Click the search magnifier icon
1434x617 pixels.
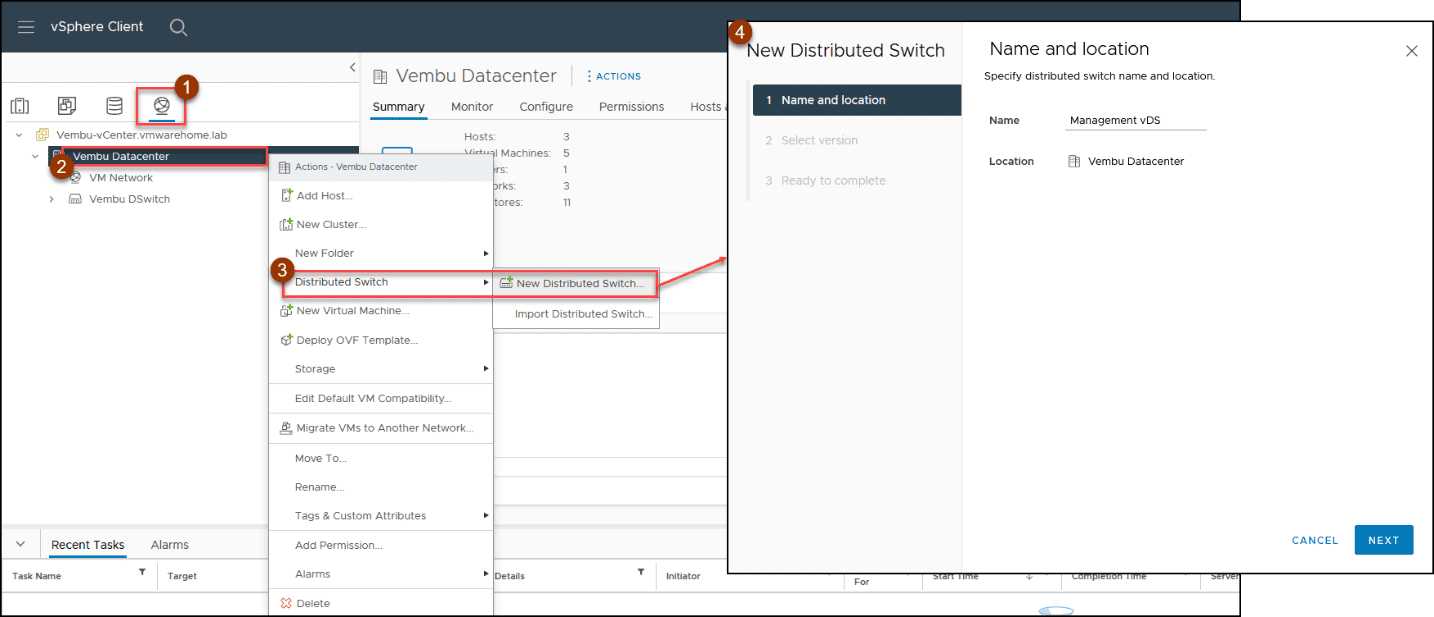coord(178,27)
